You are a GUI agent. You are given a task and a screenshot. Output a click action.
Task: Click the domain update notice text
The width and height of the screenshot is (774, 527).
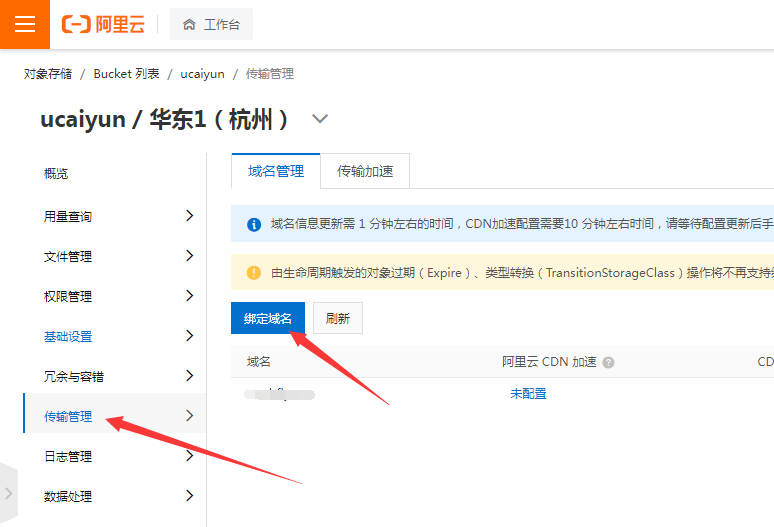522,224
